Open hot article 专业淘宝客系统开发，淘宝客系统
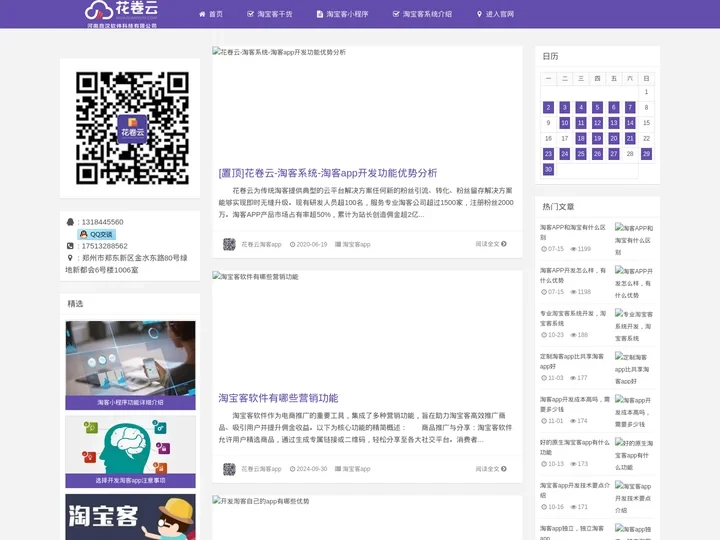 (573, 318)
